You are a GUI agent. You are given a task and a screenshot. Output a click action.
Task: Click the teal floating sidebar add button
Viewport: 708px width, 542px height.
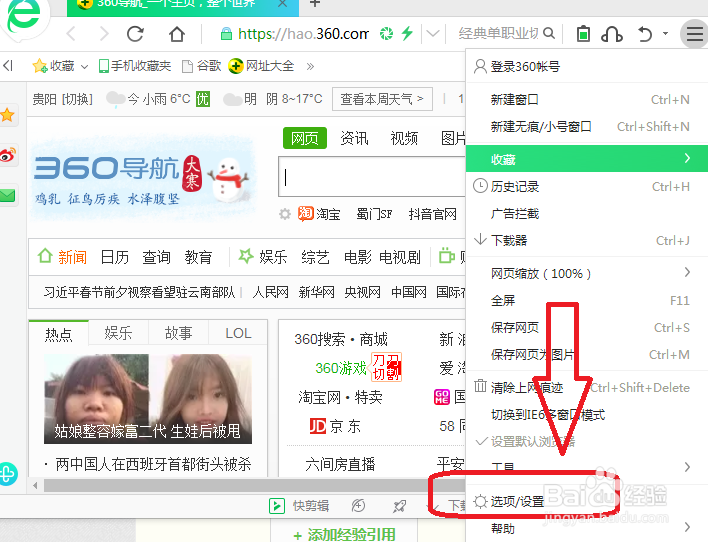(8, 474)
